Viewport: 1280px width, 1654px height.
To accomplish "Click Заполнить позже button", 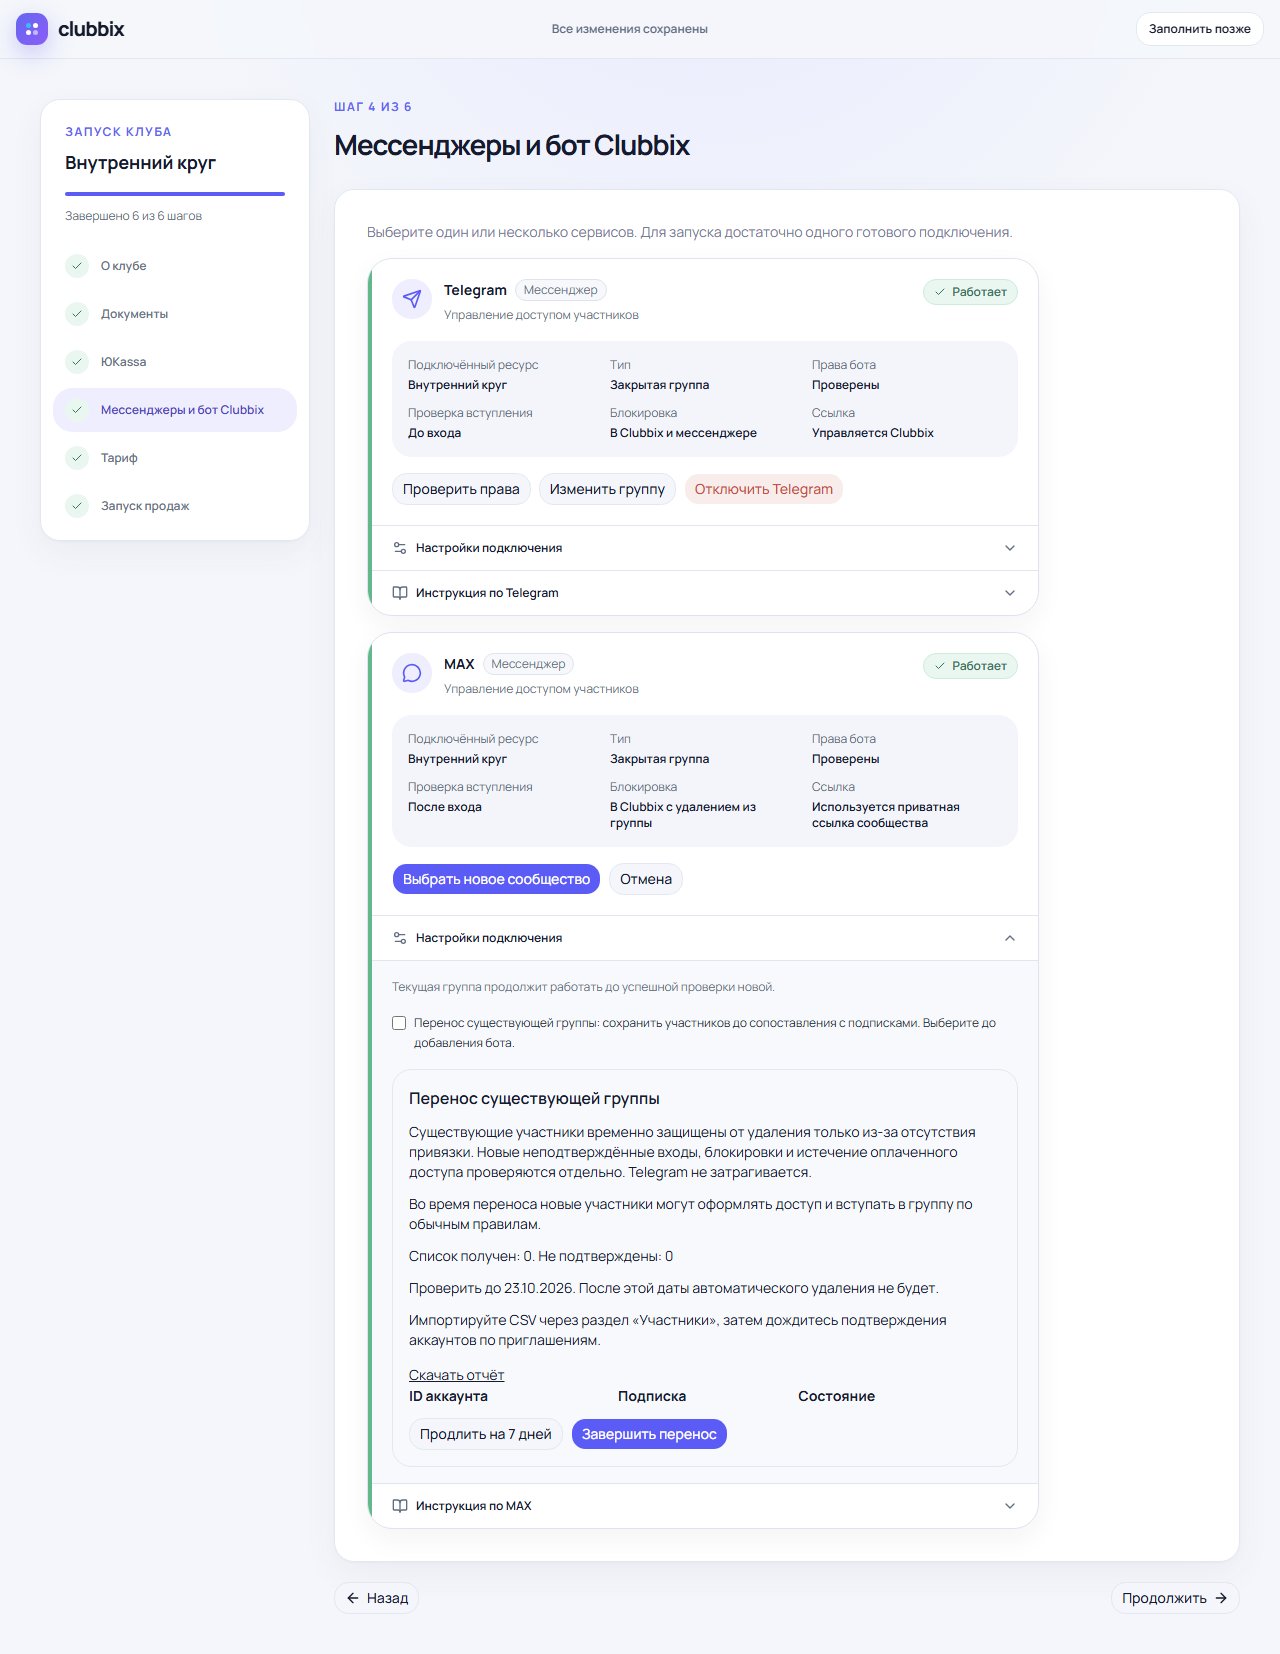I will click(x=1199, y=29).
